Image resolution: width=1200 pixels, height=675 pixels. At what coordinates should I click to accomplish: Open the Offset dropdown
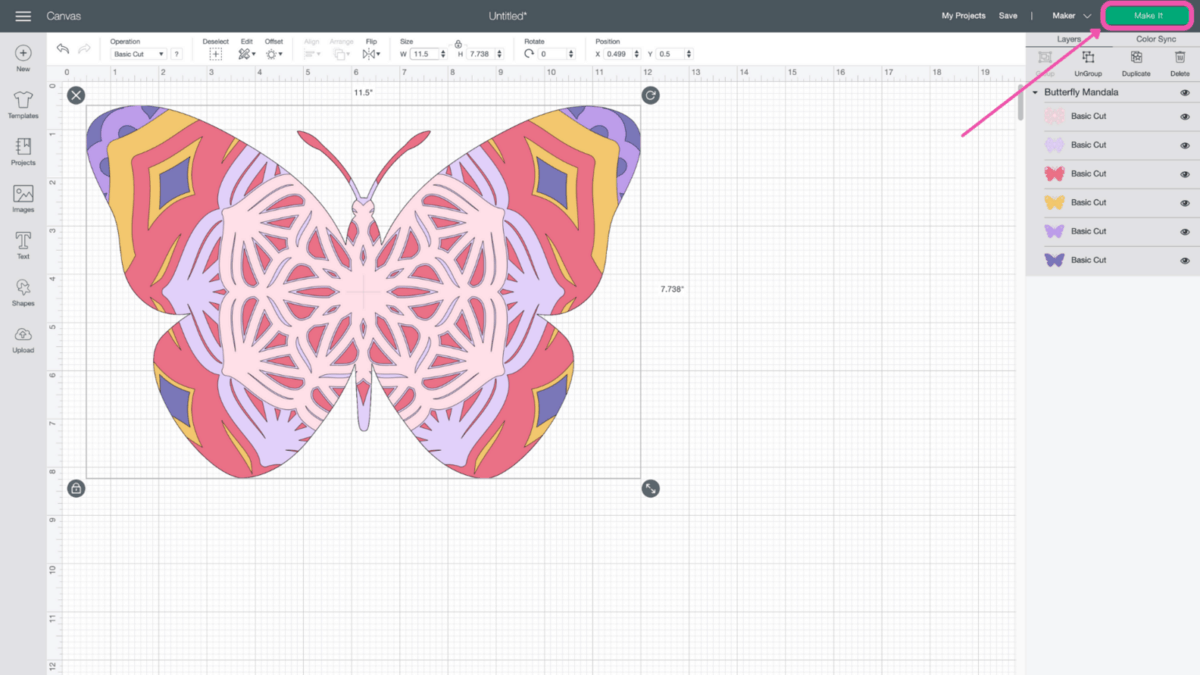click(273, 54)
